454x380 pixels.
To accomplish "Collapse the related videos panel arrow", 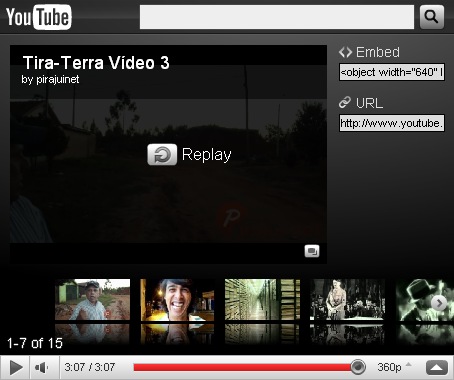I will (437, 368).
